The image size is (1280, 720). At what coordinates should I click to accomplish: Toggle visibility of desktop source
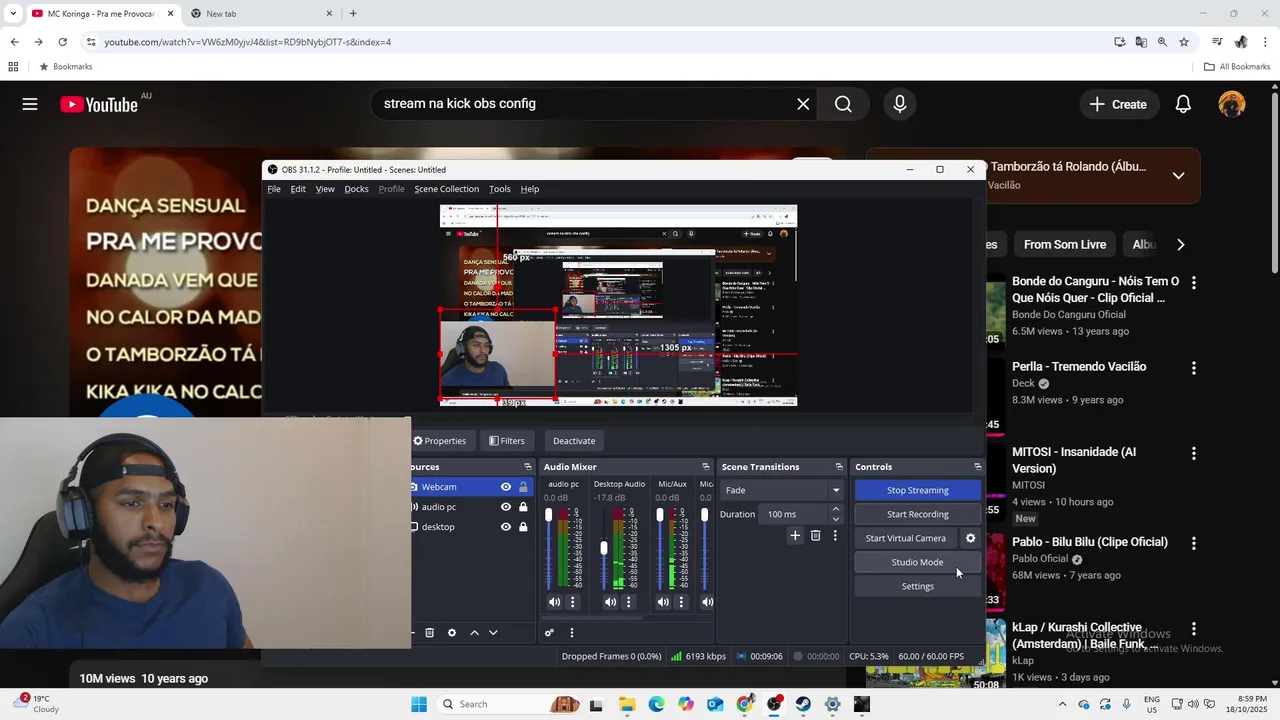(x=506, y=527)
